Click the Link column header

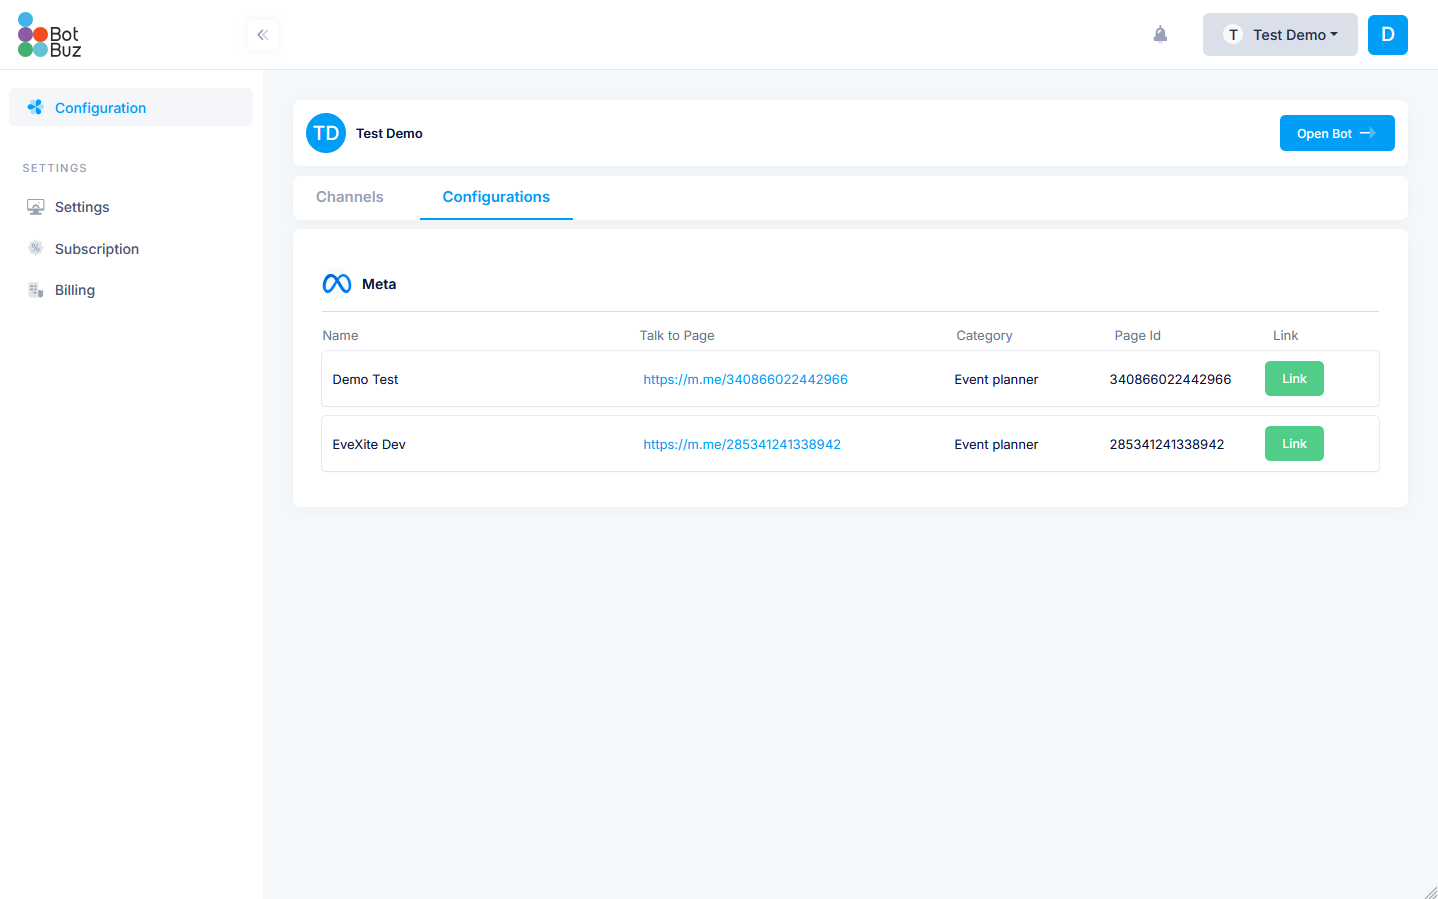pyautogui.click(x=1285, y=335)
